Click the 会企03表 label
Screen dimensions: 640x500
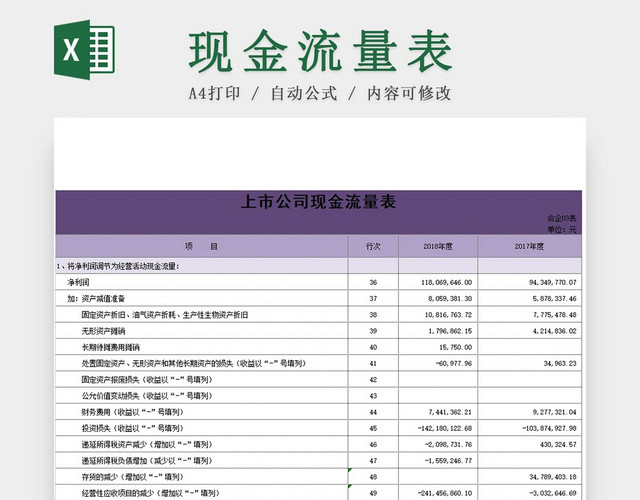click(562, 218)
